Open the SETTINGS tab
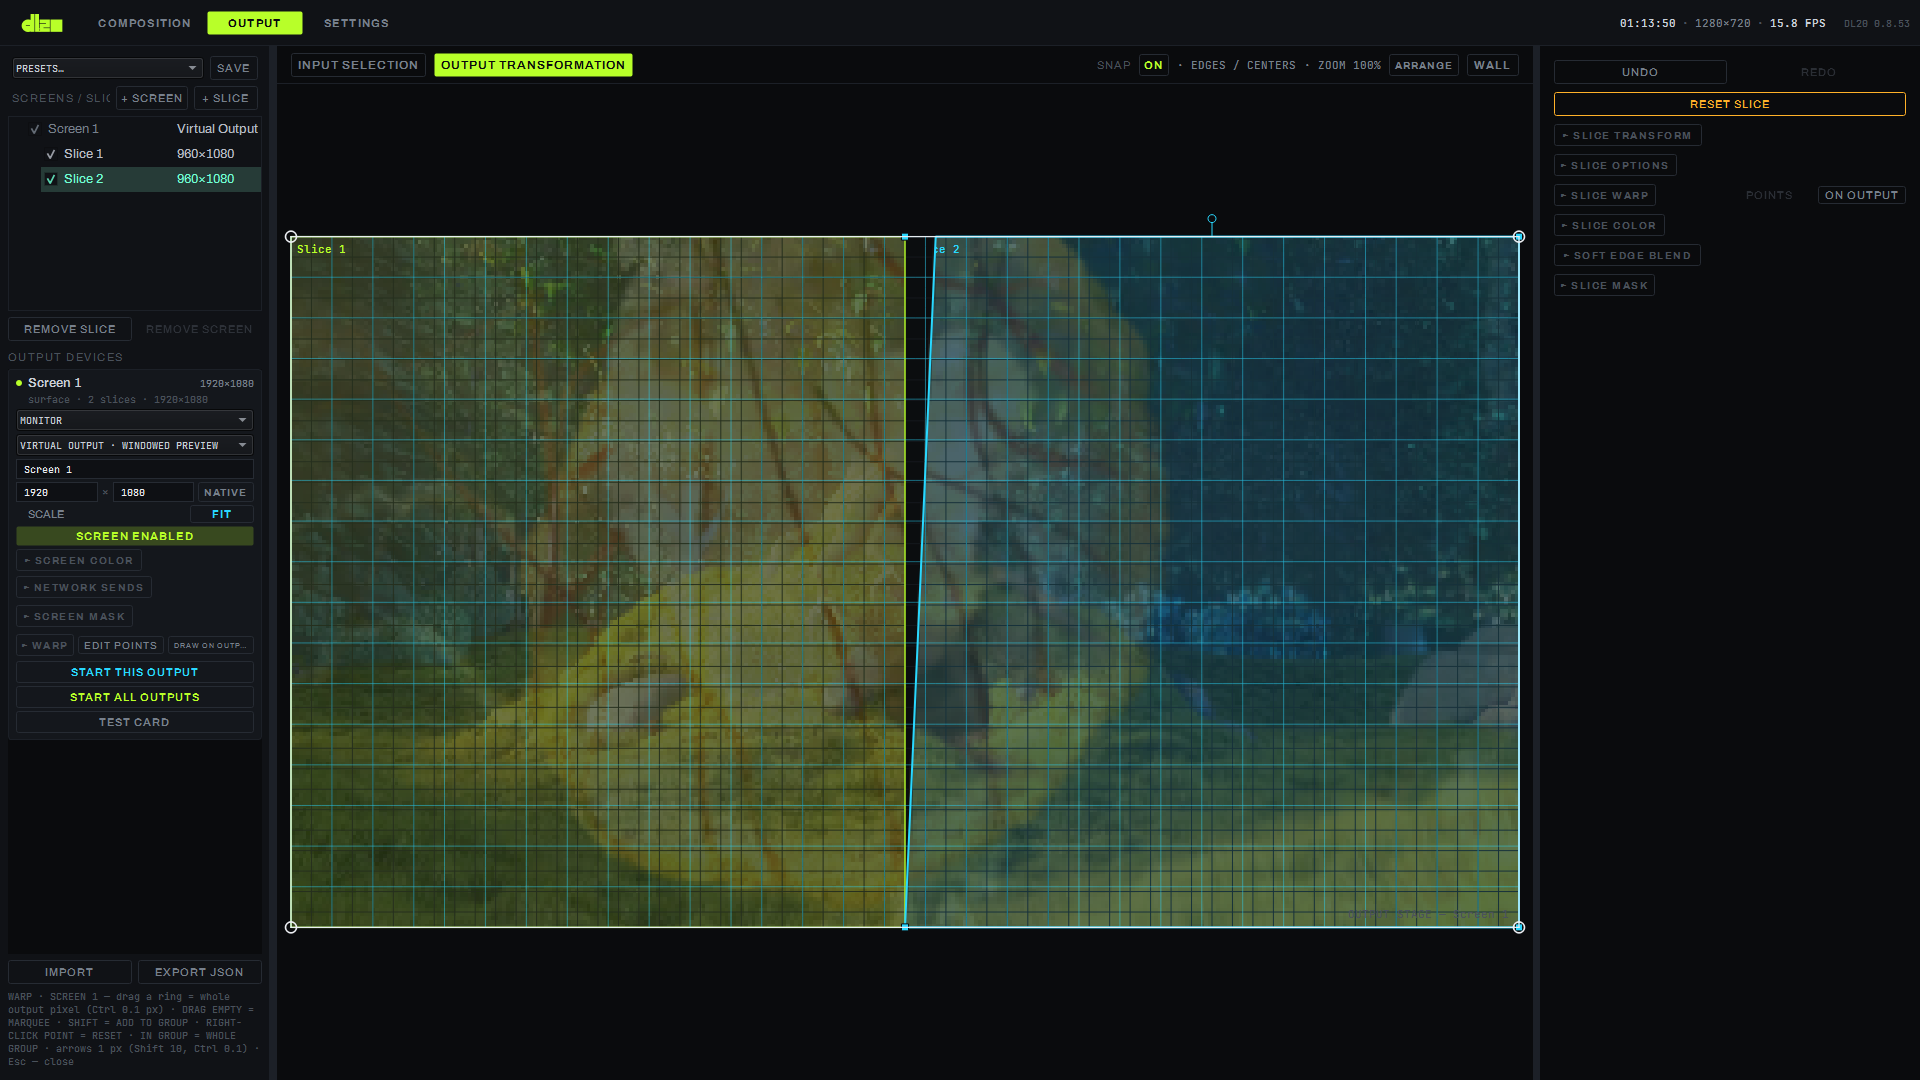Image resolution: width=1920 pixels, height=1080 pixels. 356,23
